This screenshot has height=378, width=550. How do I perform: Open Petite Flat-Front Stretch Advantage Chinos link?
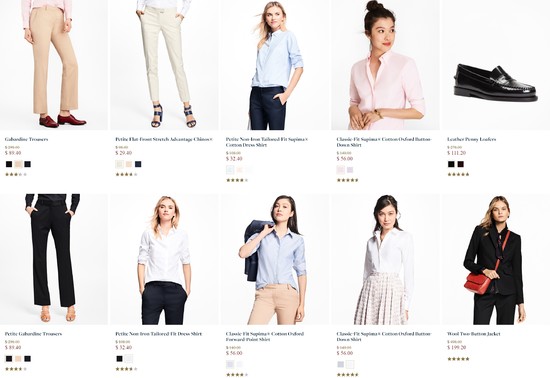click(164, 139)
